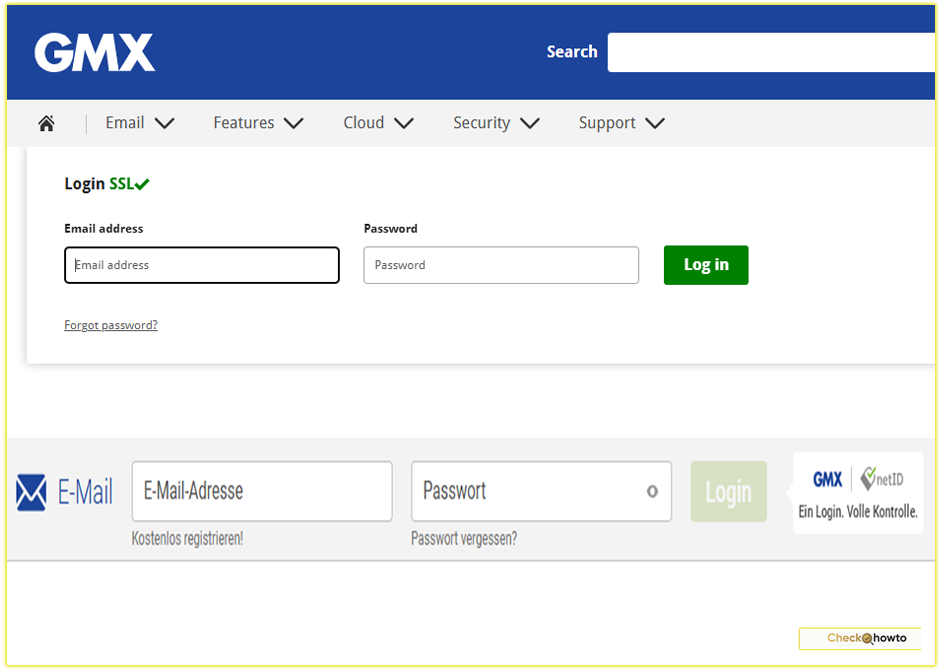This screenshot has height=670, width=942.
Task: Click the Search box in header
Action: tap(771, 52)
